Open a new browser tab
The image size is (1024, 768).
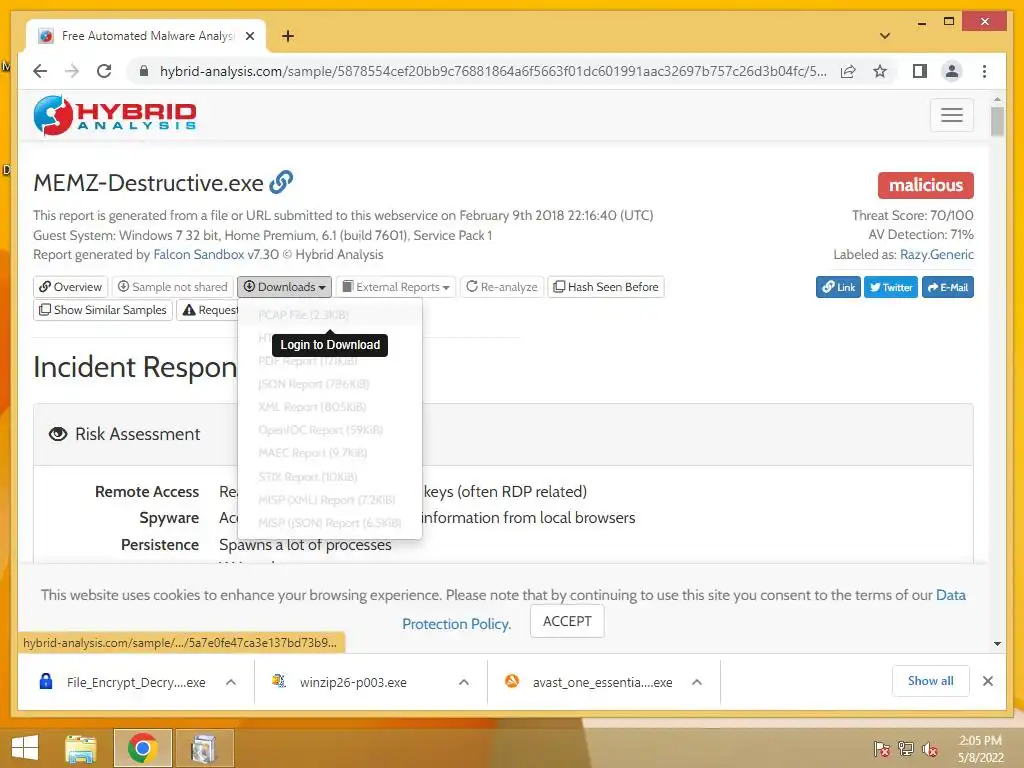(x=288, y=36)
